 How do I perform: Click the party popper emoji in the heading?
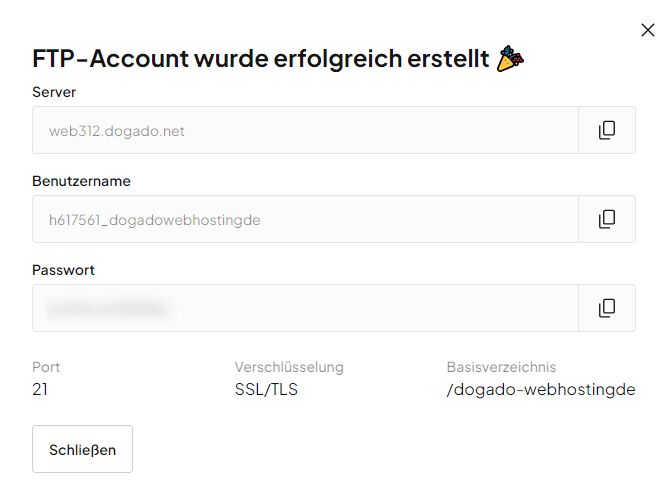pyautogui.click(x=511, y=58)
